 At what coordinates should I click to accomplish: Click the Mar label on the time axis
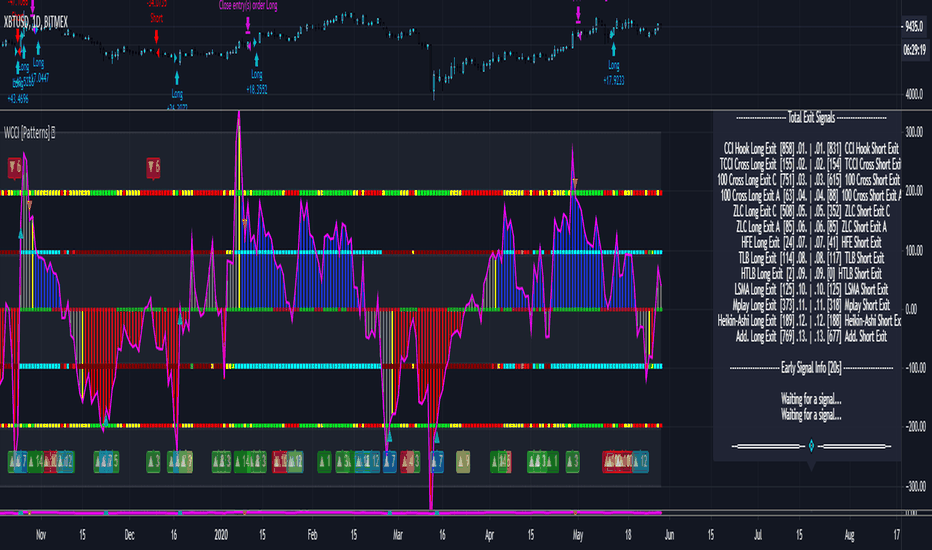pos(397,535)
